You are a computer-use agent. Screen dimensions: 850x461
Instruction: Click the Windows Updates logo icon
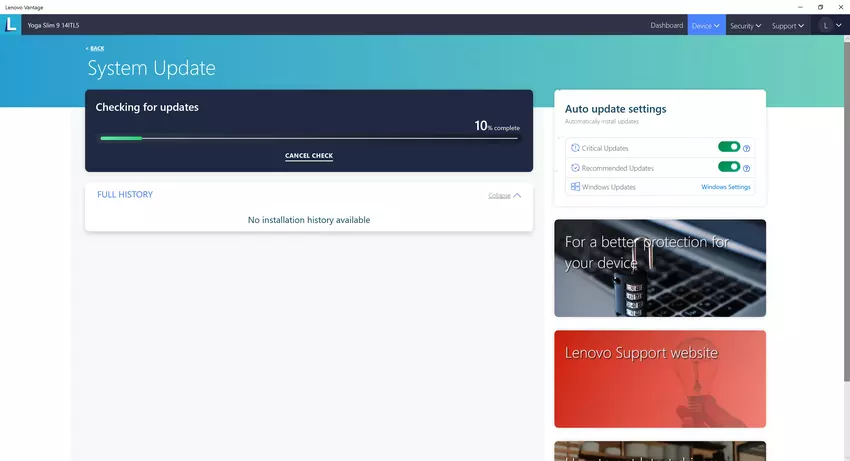[575, 187]
